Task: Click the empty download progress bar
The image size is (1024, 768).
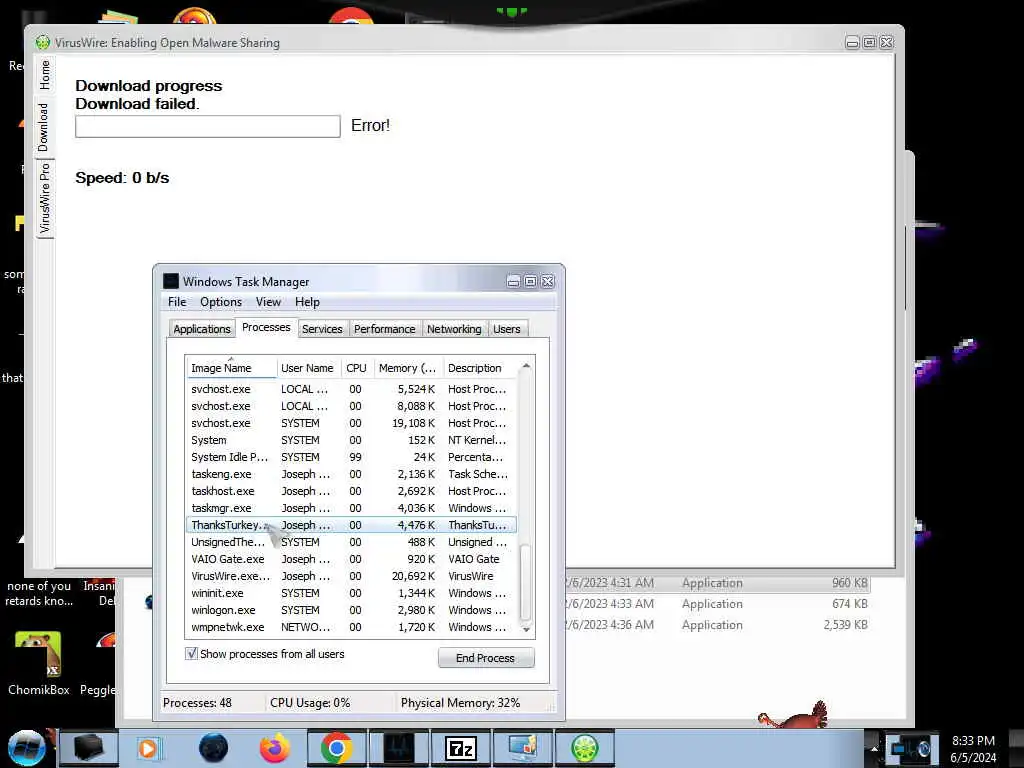Action: click(208, 126)
